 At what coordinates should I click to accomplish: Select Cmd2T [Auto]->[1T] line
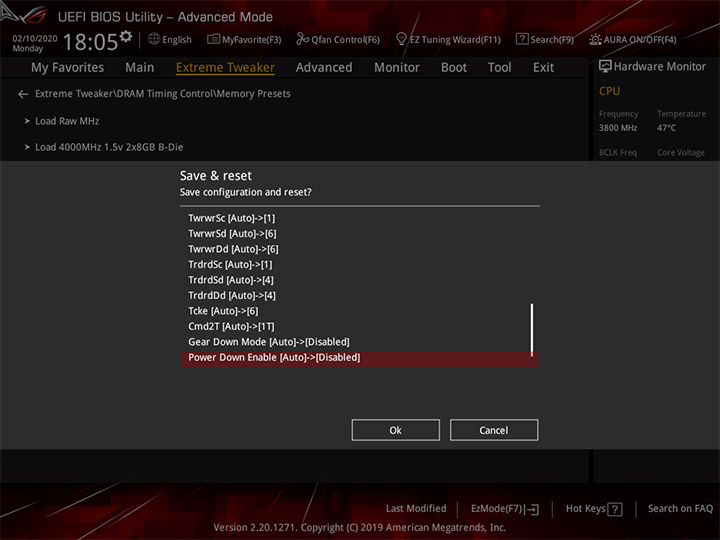[x=231, y=326]
